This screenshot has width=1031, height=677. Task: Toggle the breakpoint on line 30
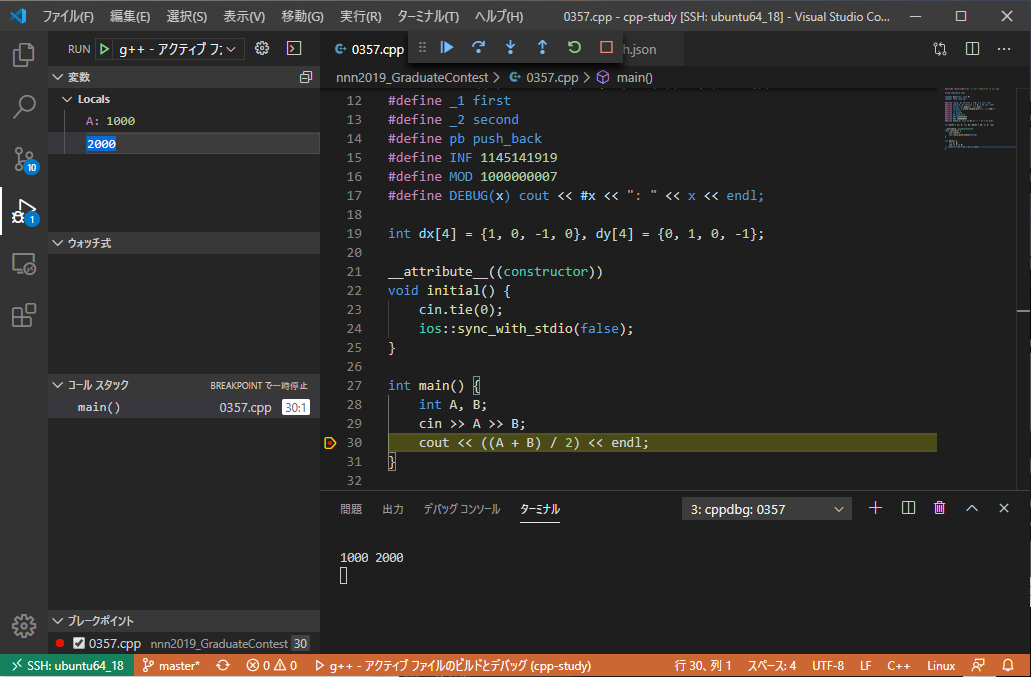(330, 443)
